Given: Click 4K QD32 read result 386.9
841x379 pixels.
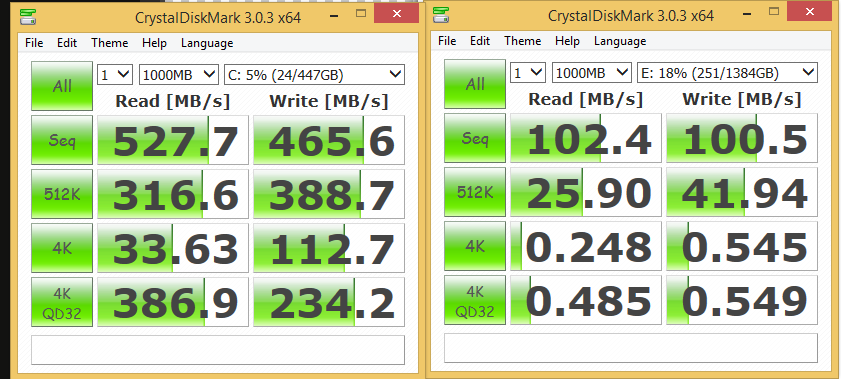Looking at the screenshot, I should (173, 302).
